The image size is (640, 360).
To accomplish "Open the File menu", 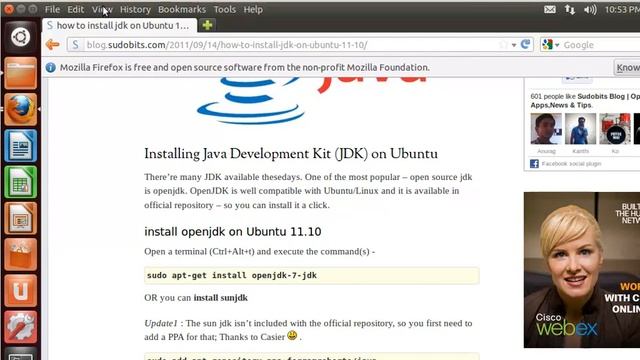I will click(x=52, y=9).
